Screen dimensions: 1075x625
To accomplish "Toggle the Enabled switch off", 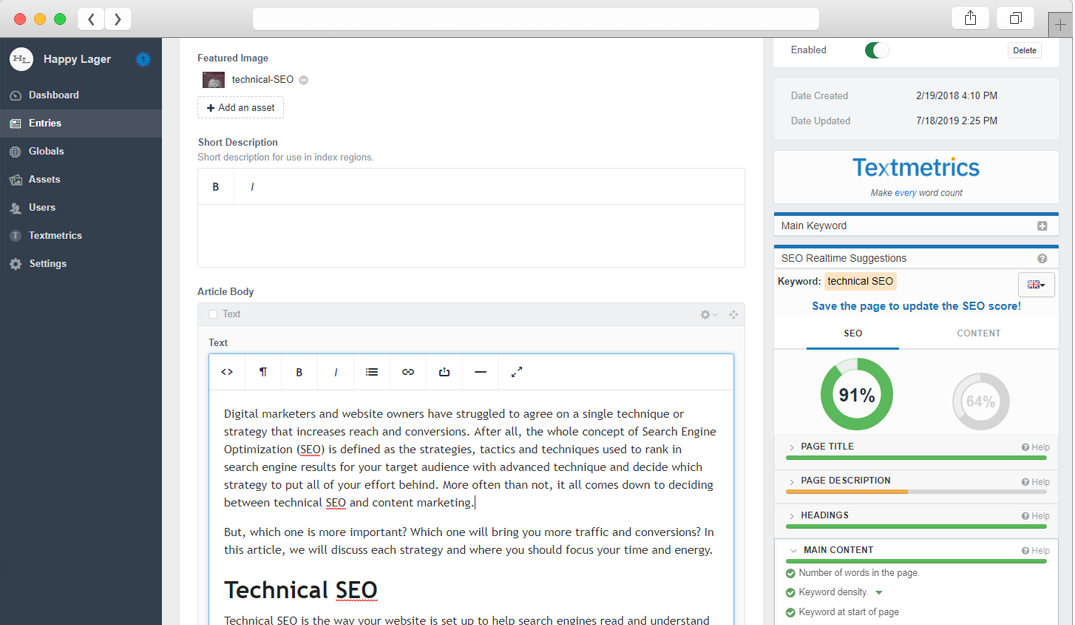I will tap(876, 50).
